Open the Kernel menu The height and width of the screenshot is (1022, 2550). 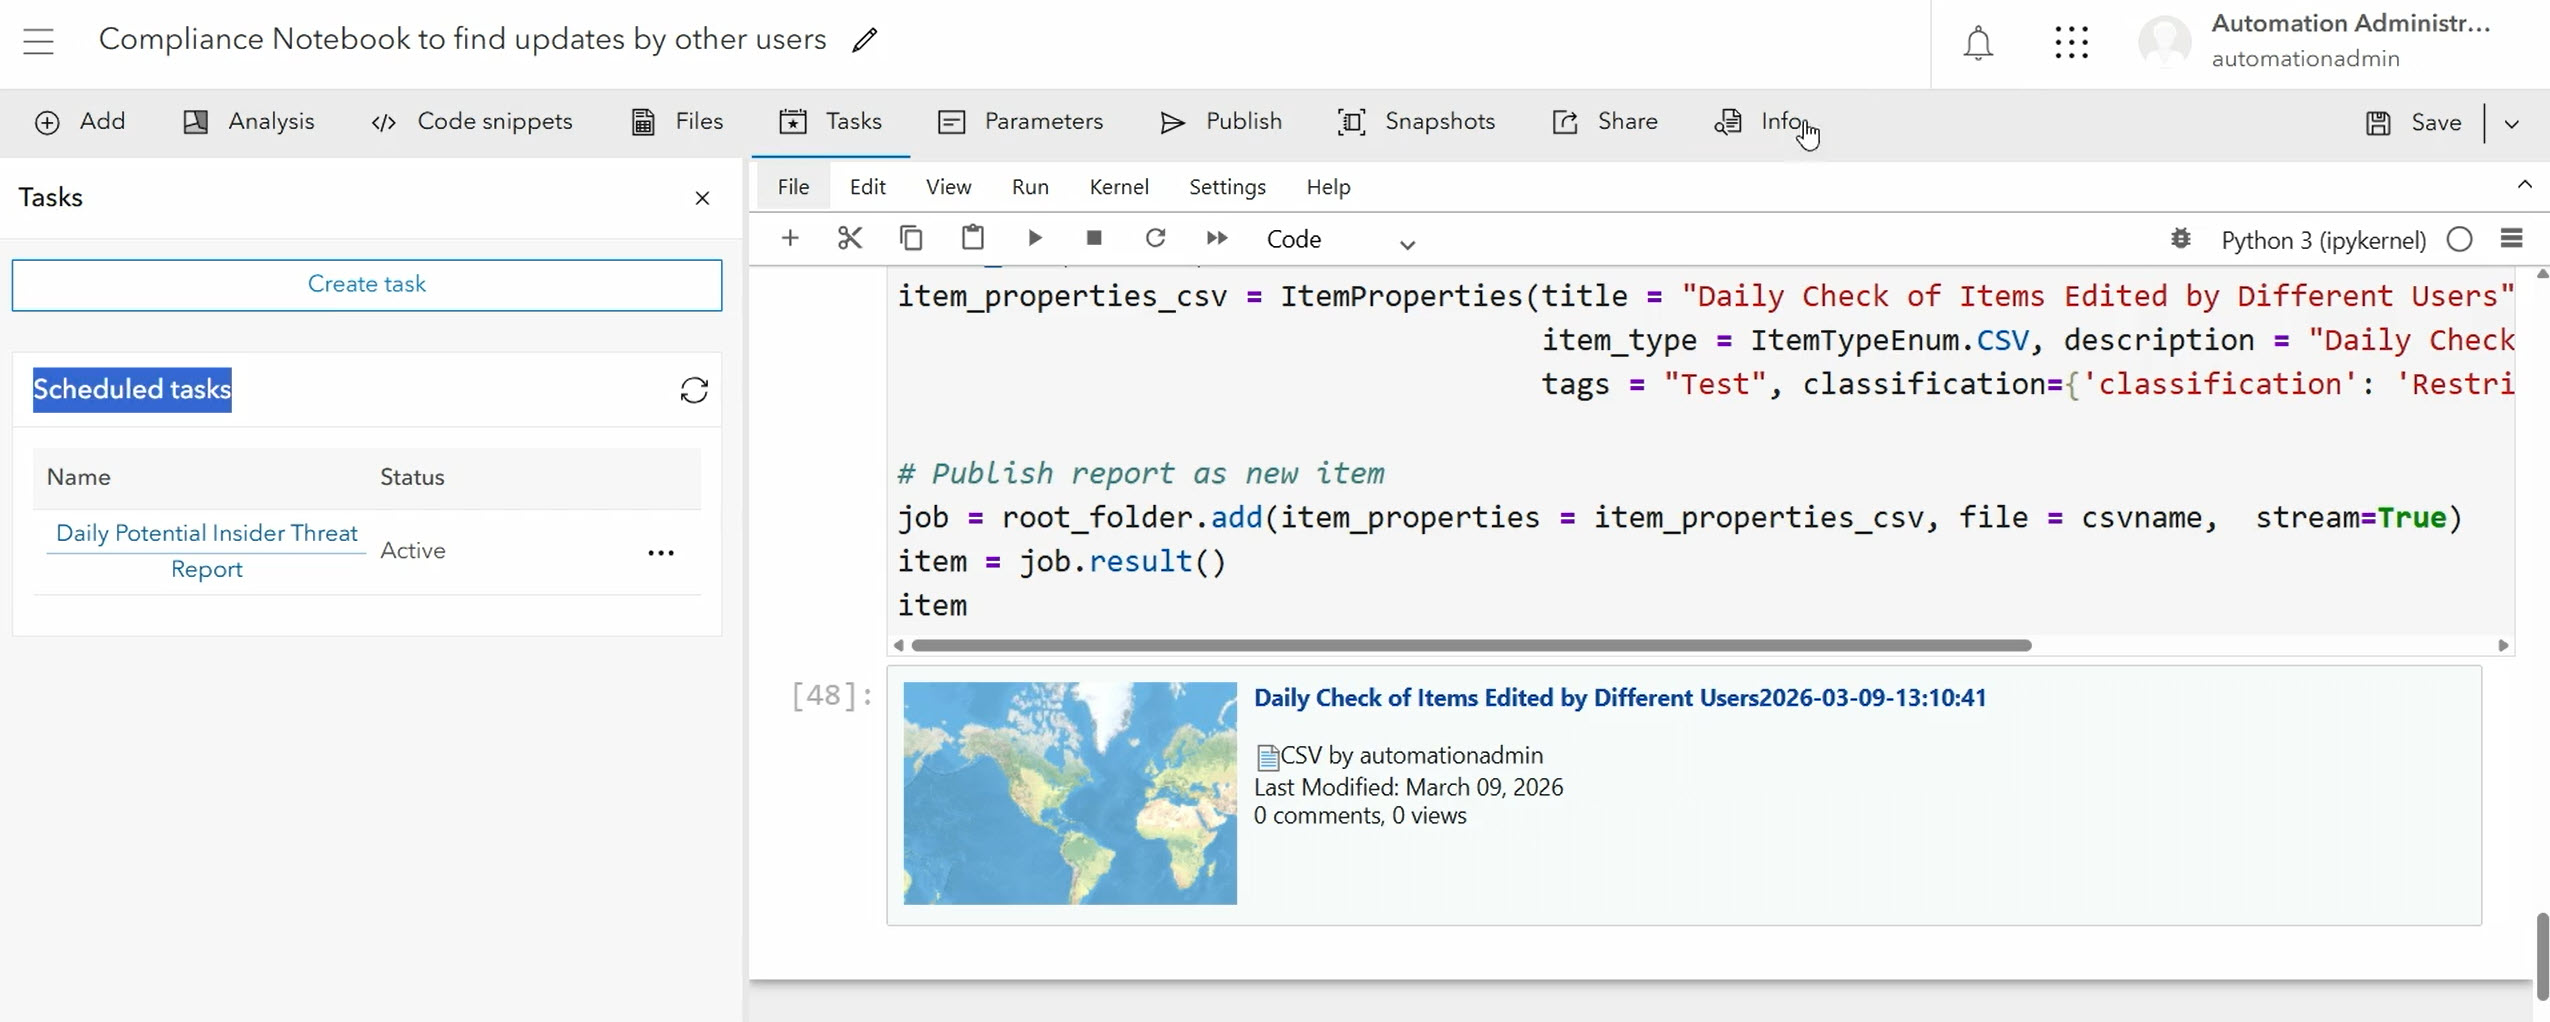[1119, 187]
